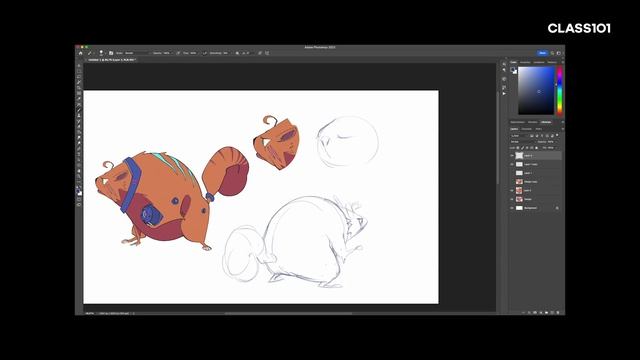Expand the status bar info arrow
This screenshot has width=640, height=360.
click(133, 313)
